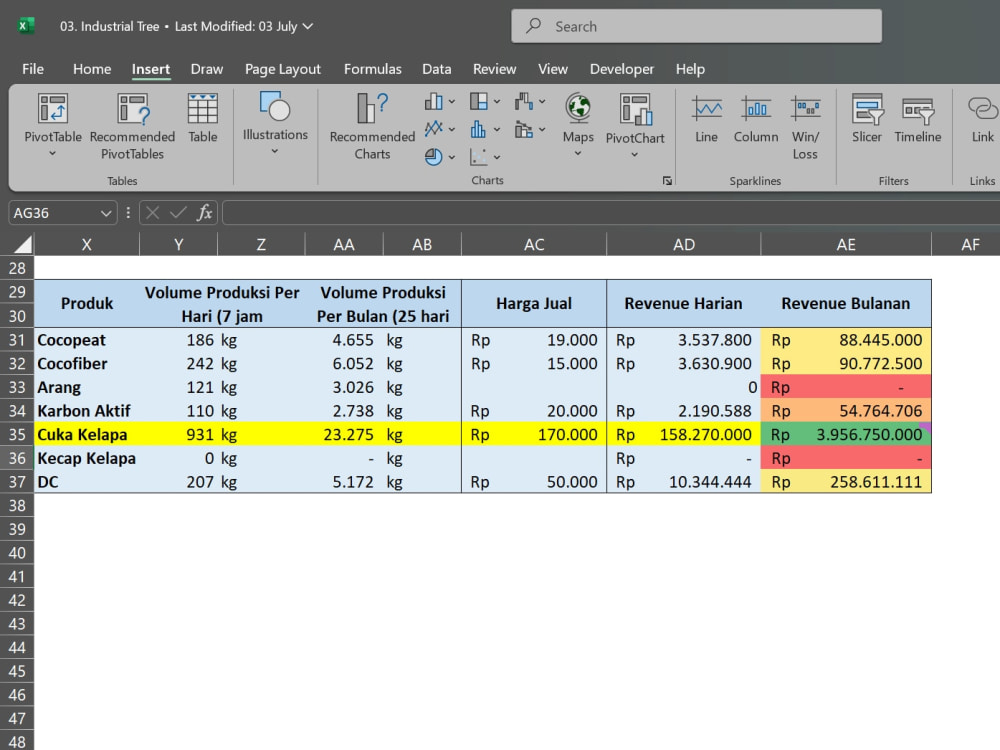The width and height of the screenshot is (1000, 750).
Task: Open the Maps chart option
Action: [578, 124]
